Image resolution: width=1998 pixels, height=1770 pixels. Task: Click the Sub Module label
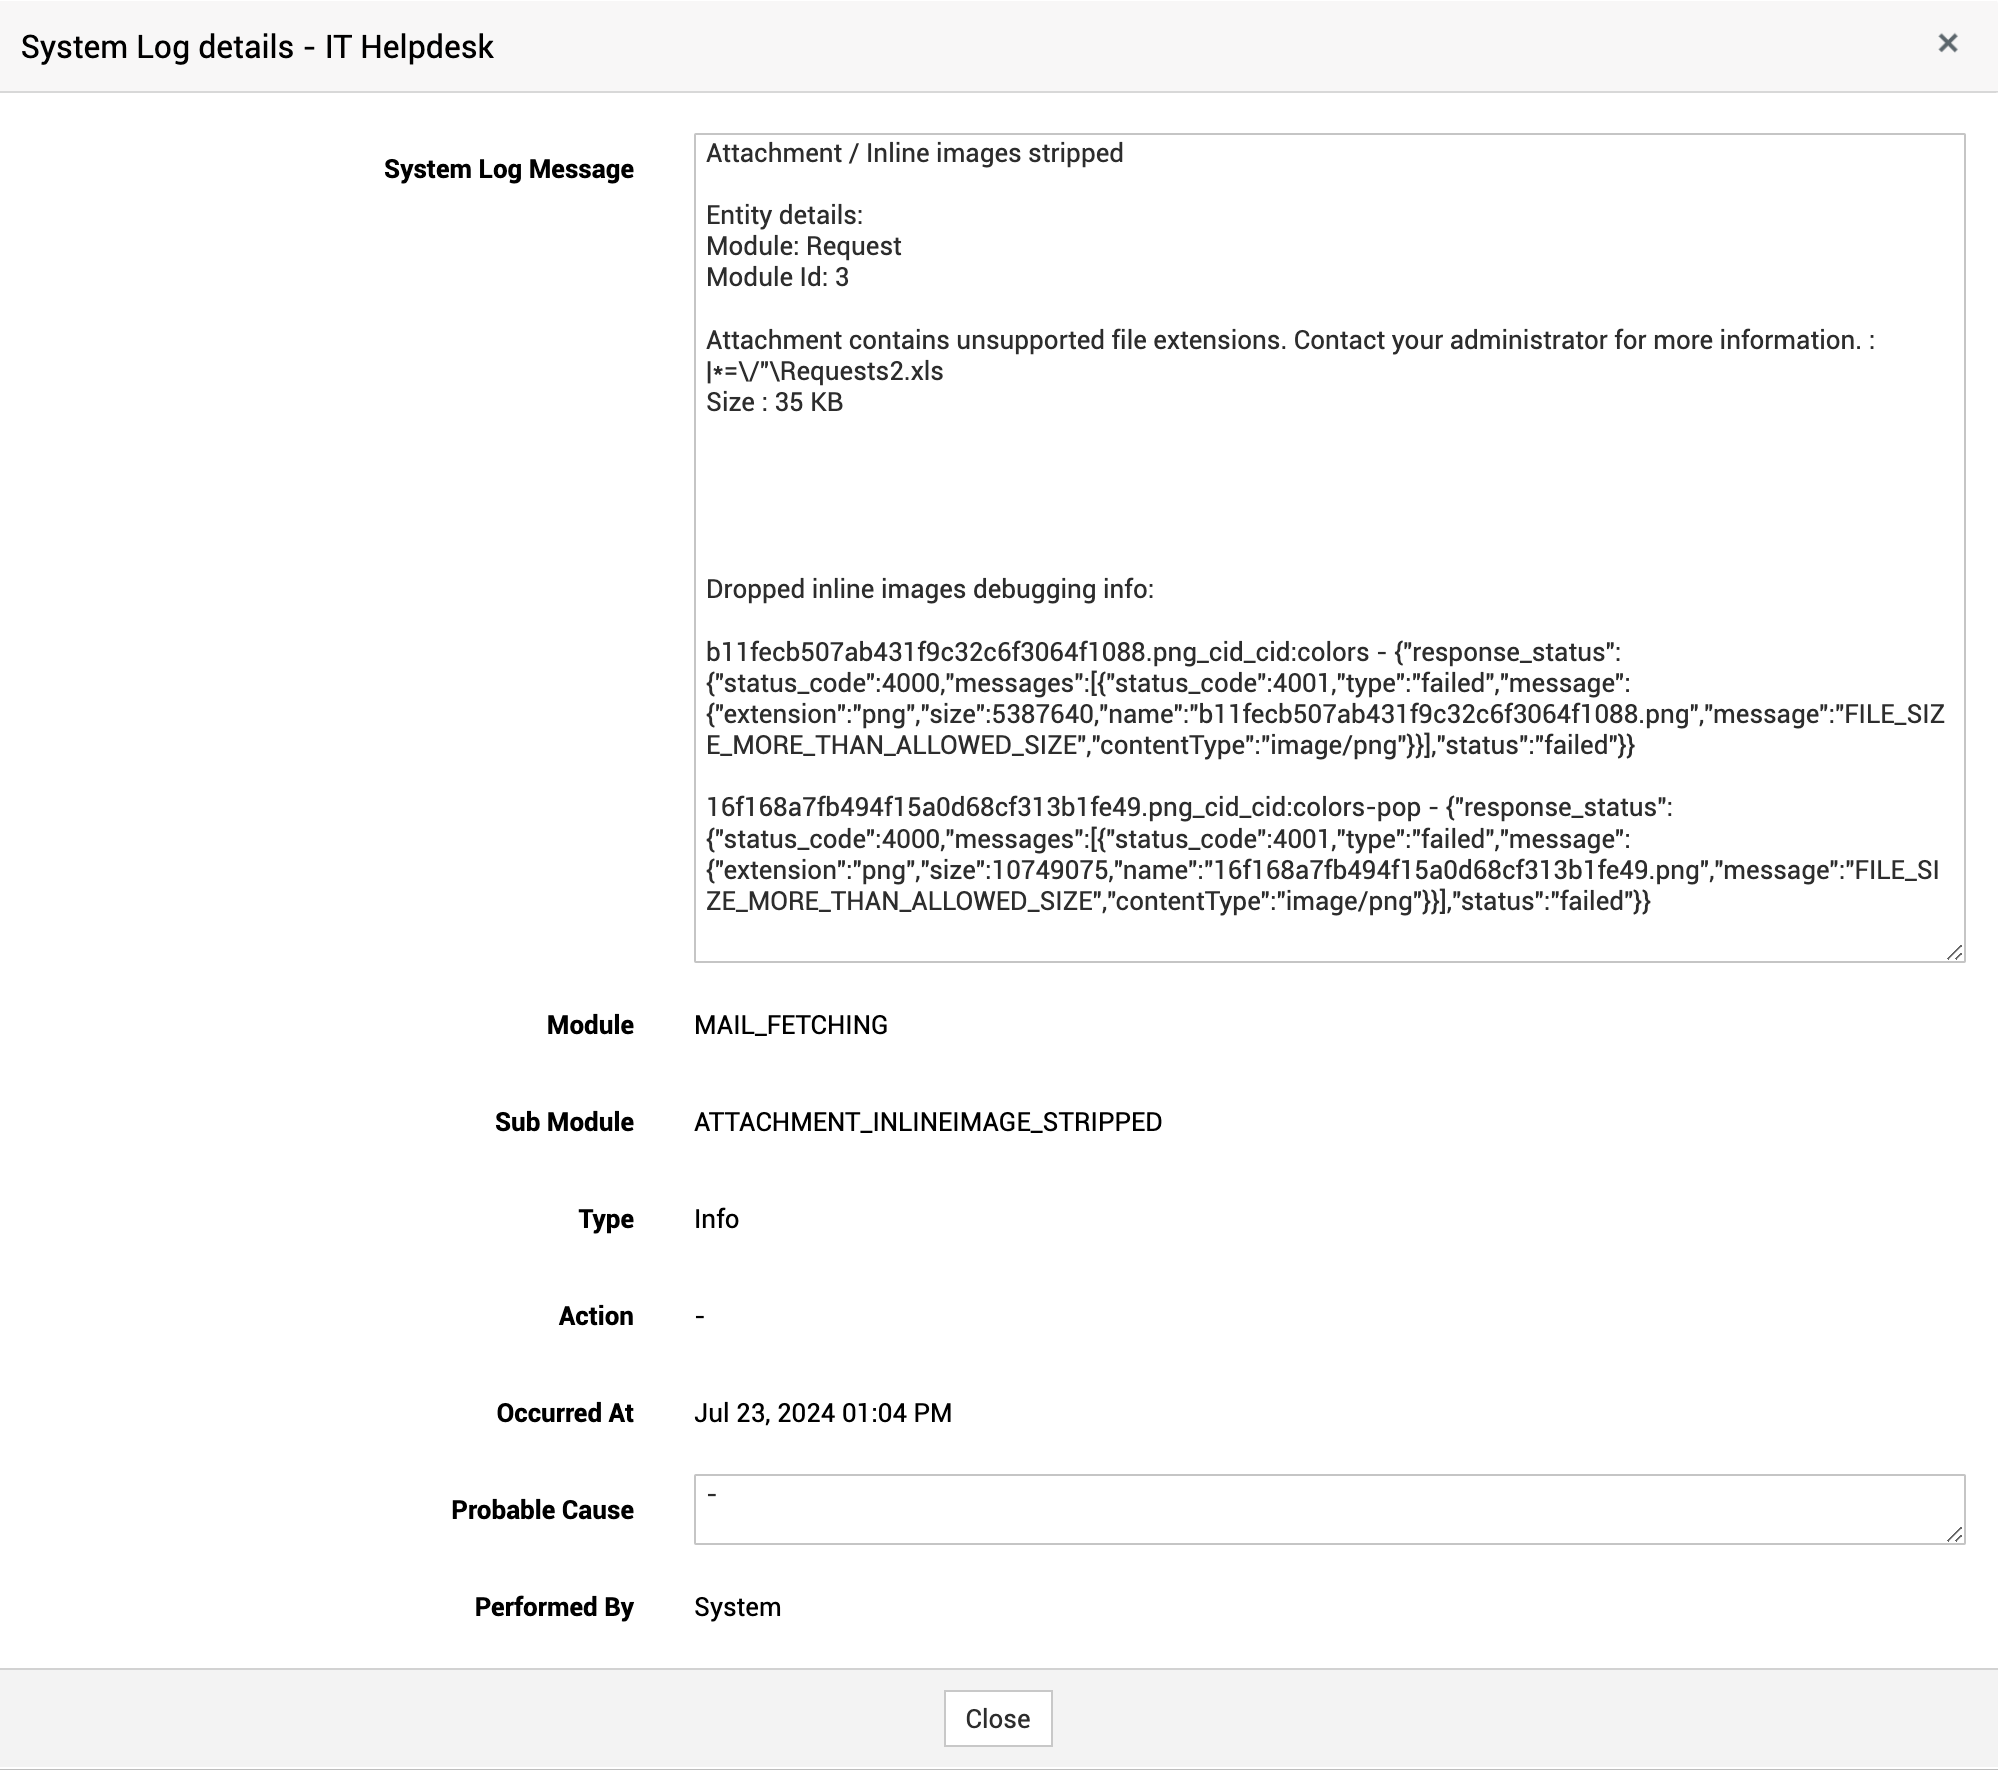tap(564, 1122)
